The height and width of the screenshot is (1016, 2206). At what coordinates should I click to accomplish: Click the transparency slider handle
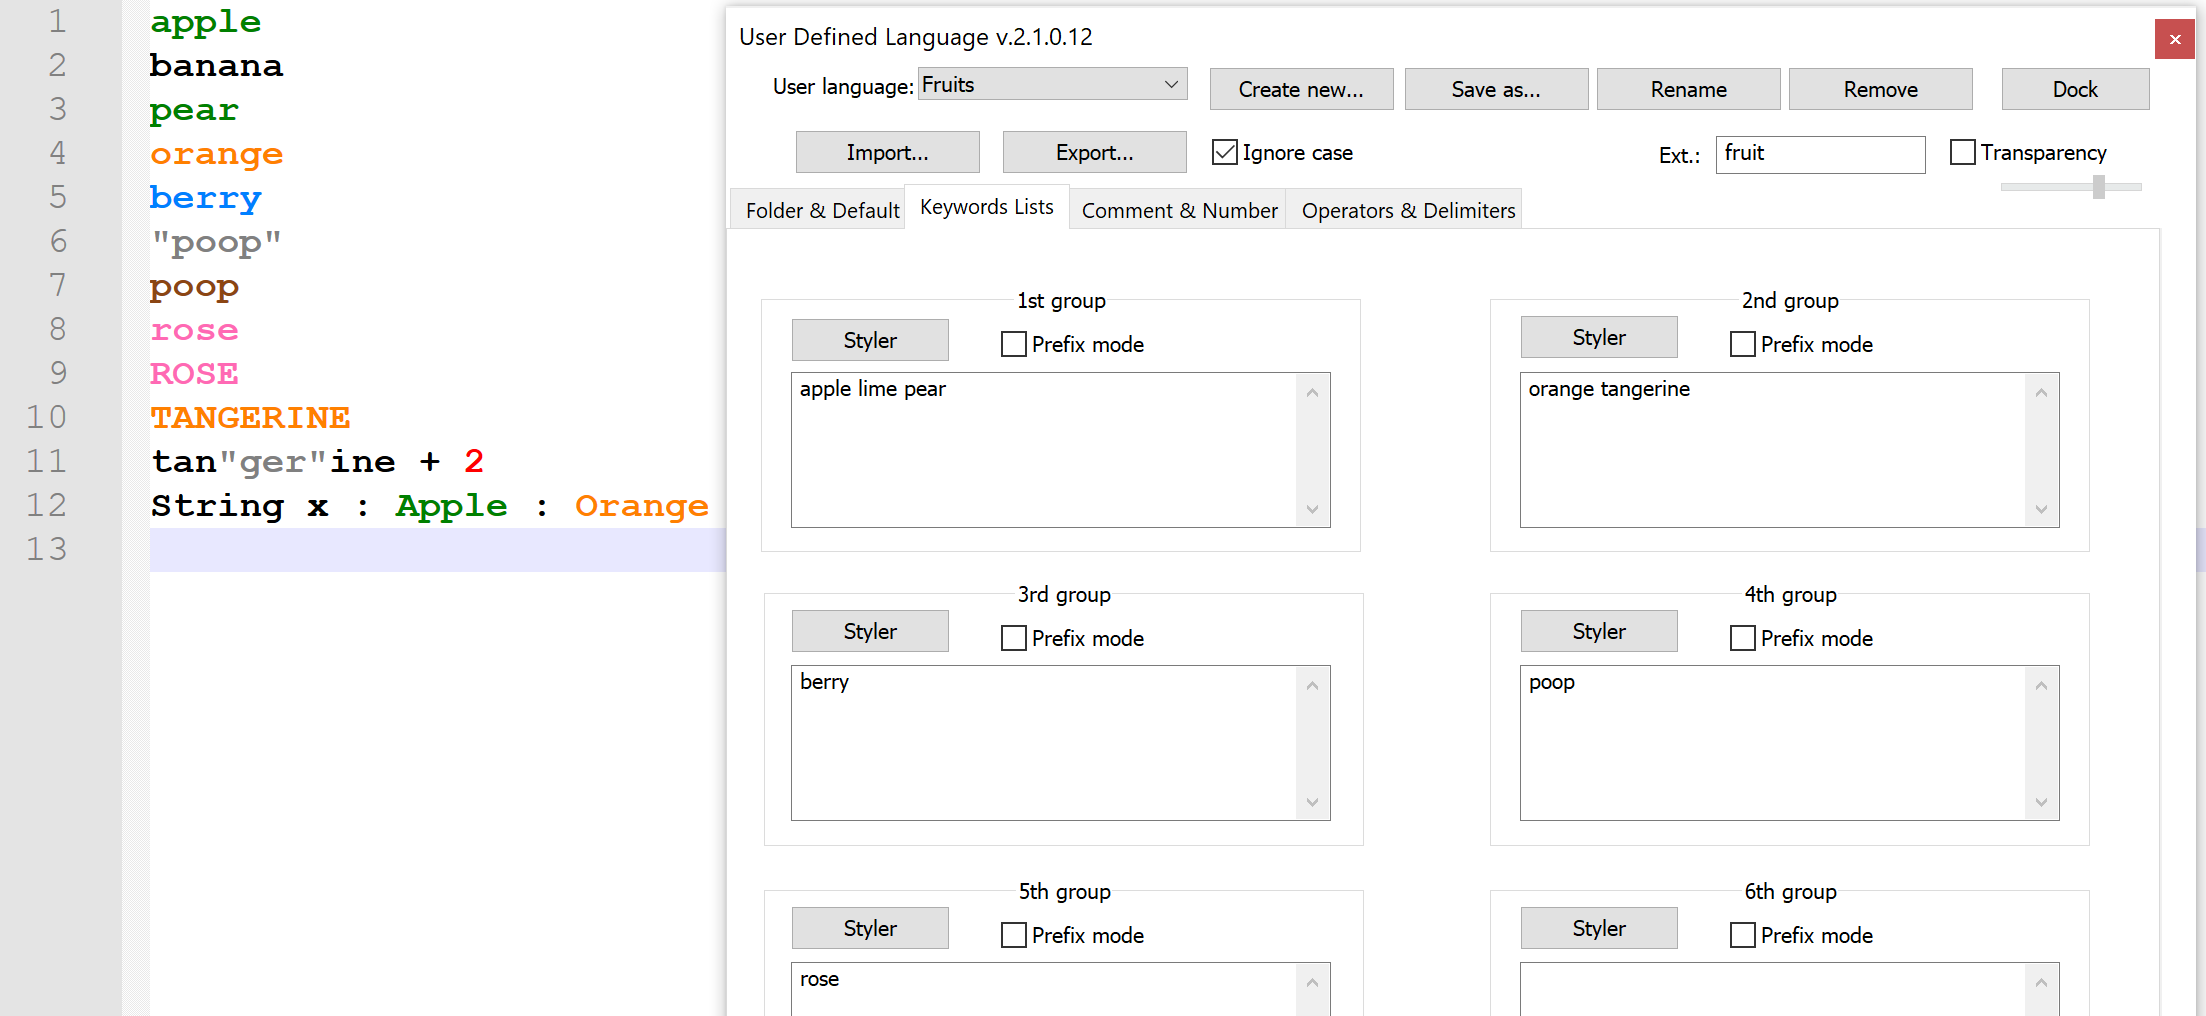[x=2099, y=187]
